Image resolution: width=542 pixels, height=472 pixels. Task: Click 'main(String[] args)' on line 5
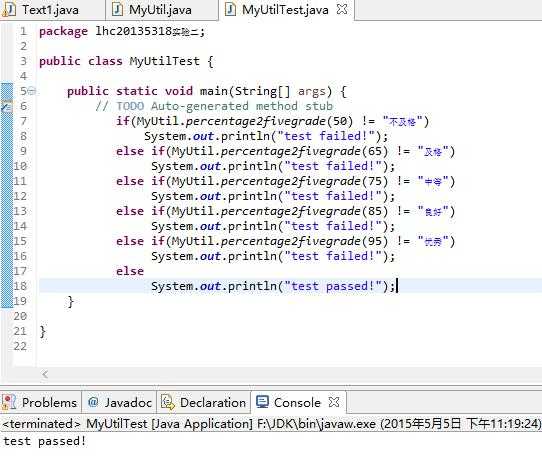pos(266,91)
